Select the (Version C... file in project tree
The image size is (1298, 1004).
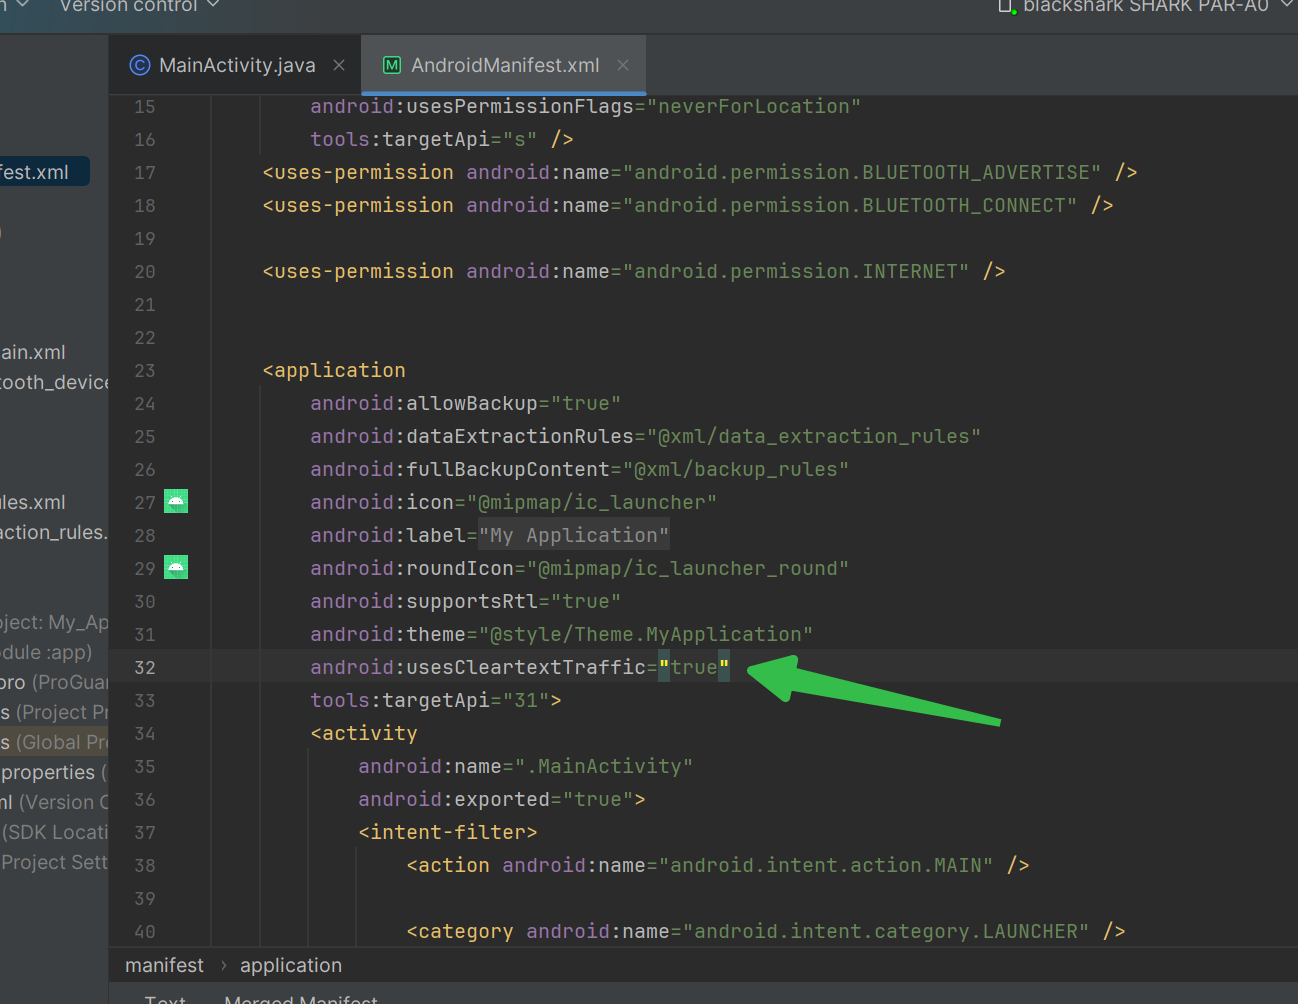click(54, 802)
